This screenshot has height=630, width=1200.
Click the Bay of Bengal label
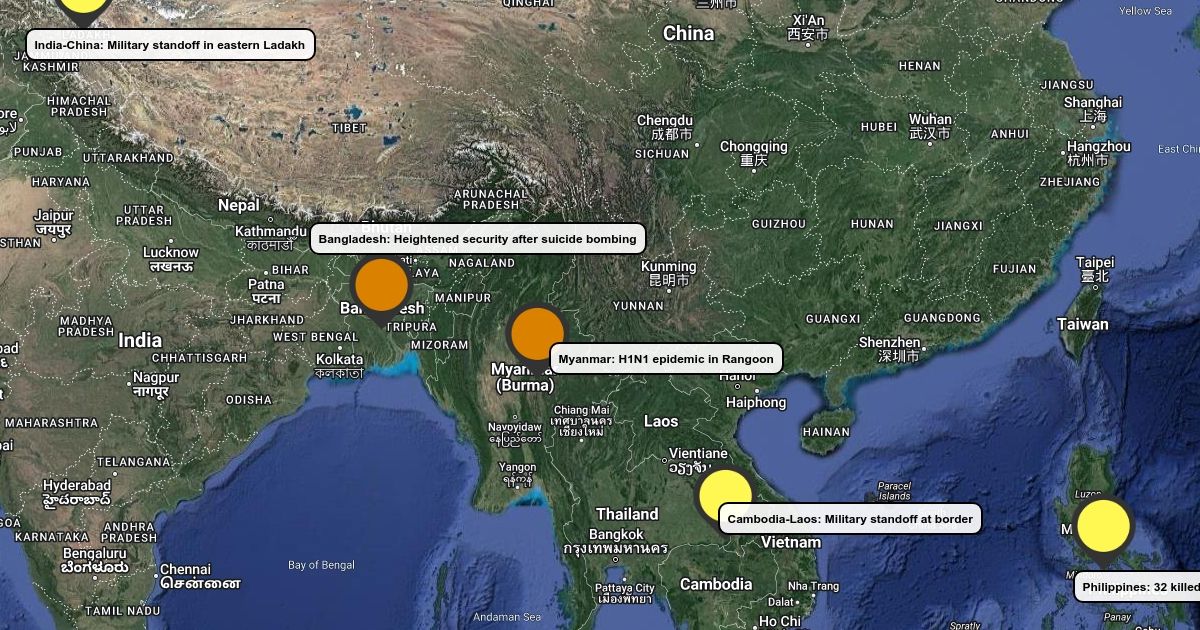click(x=321, y=565)
